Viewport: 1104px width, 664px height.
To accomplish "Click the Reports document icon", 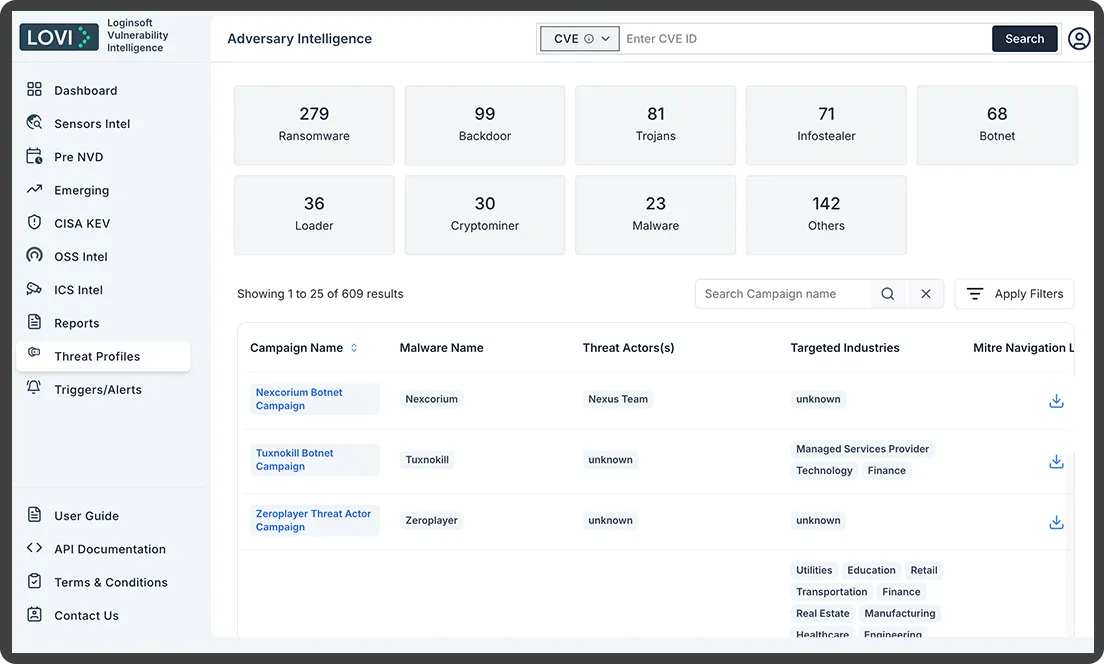I will pos(34,322).
